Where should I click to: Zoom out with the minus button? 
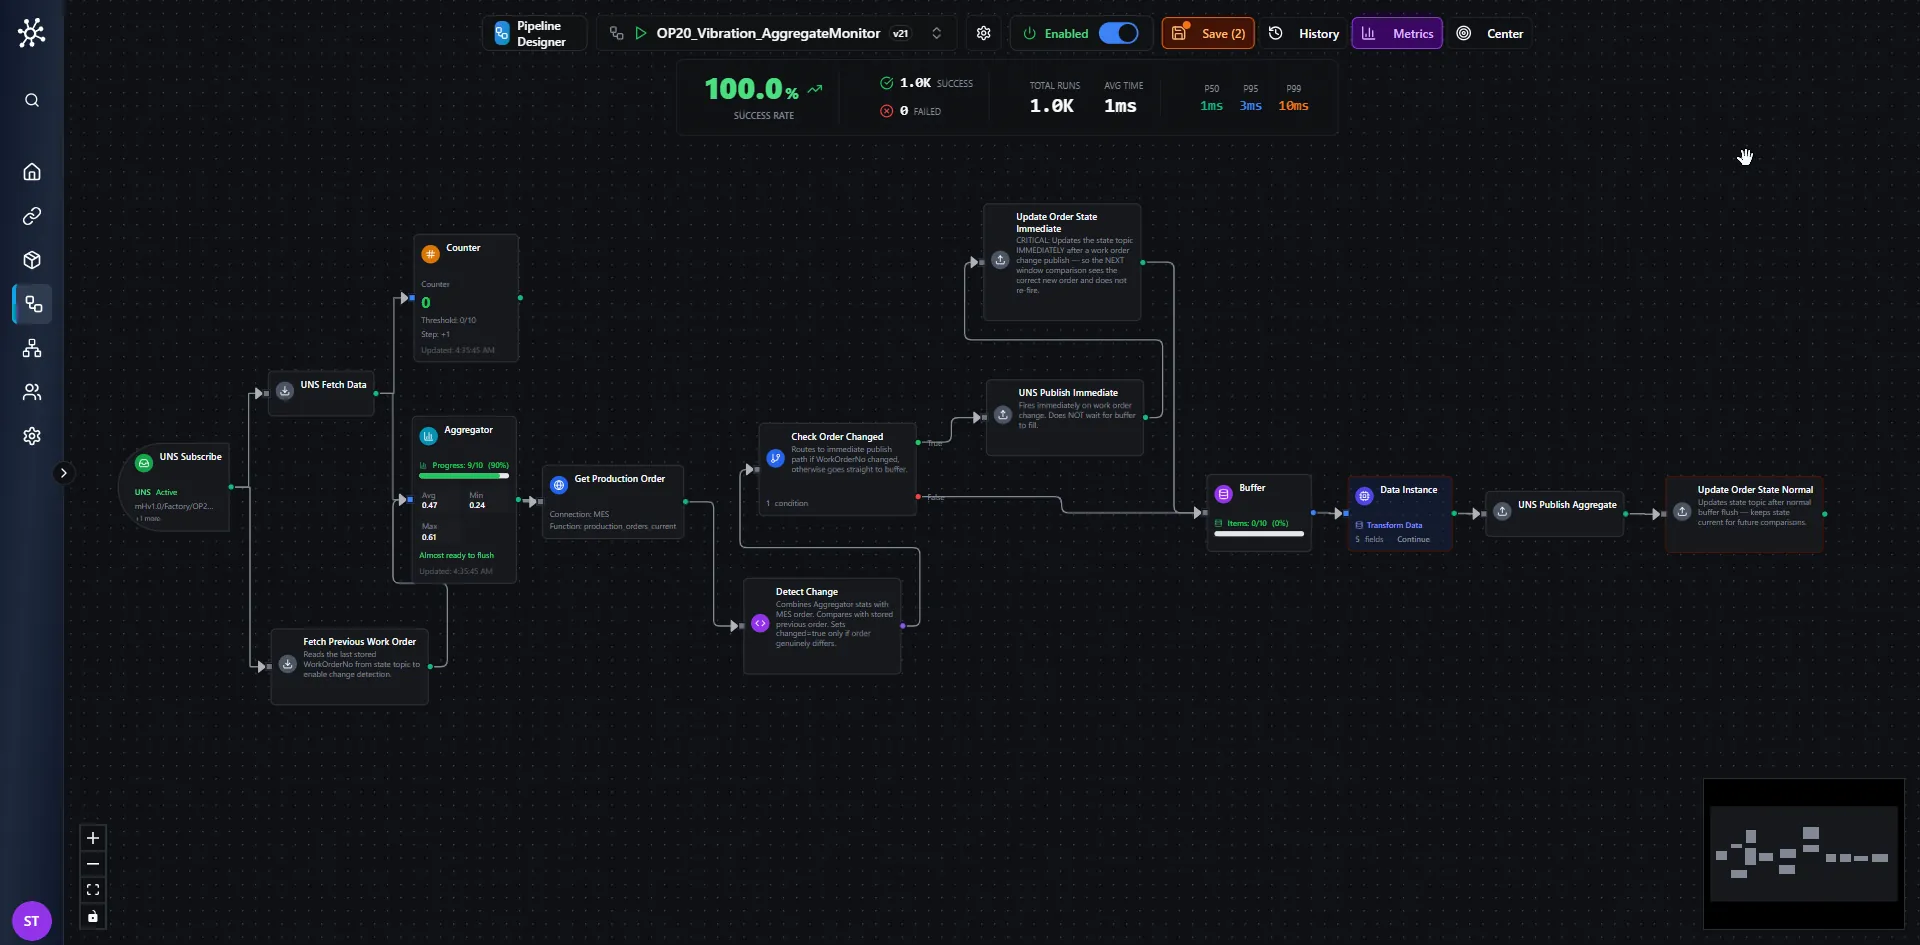point(93,864)
